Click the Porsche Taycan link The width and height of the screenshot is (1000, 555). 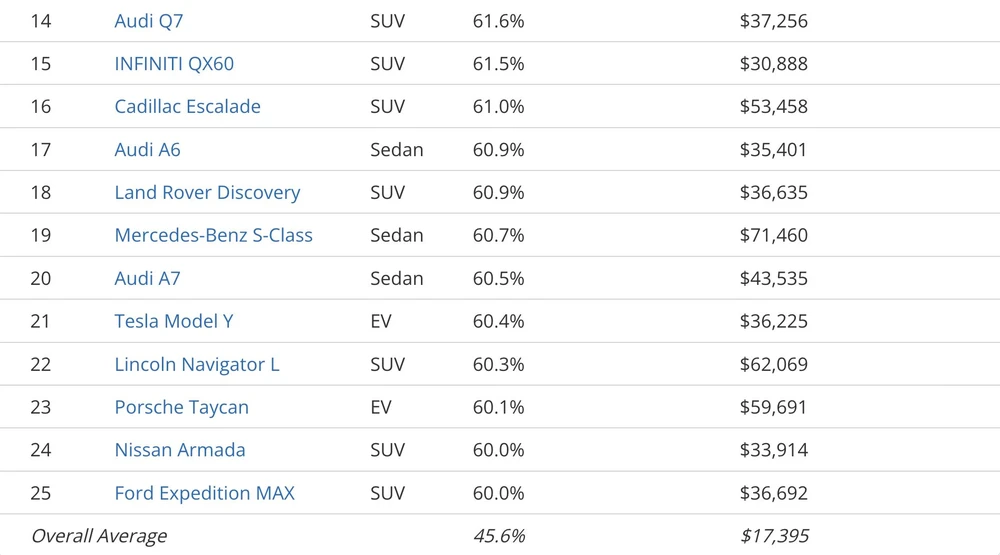[181, 408]
